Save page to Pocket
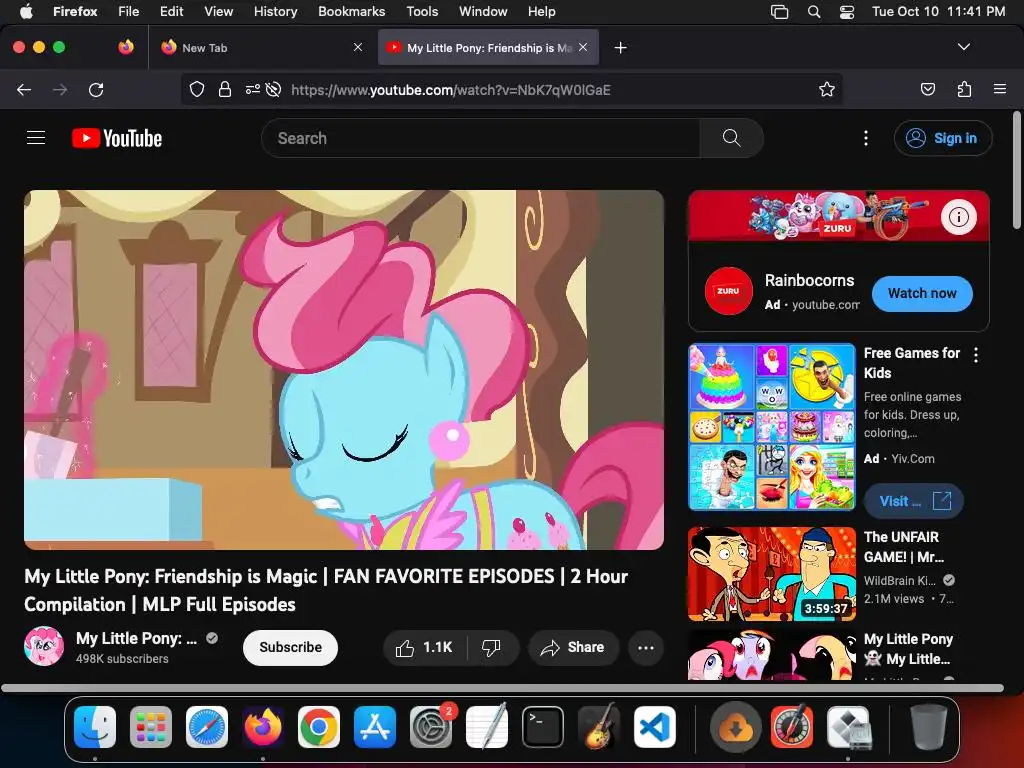 [927, 89]
